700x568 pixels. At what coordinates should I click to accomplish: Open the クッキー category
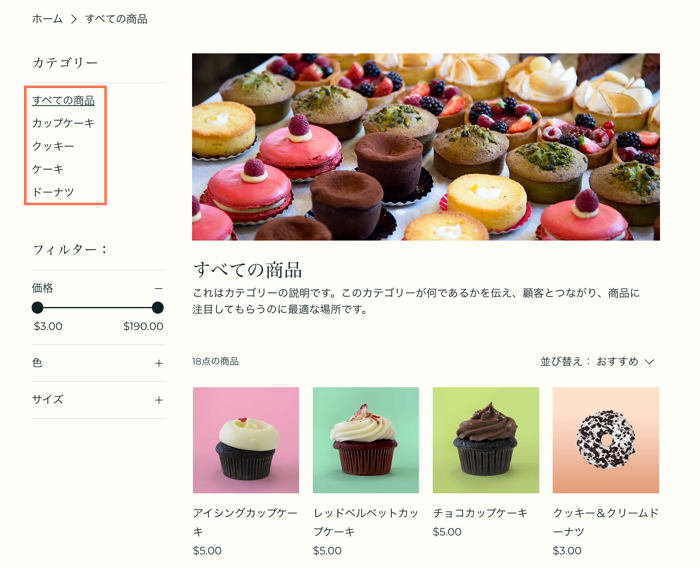click(x=53, y=146)
